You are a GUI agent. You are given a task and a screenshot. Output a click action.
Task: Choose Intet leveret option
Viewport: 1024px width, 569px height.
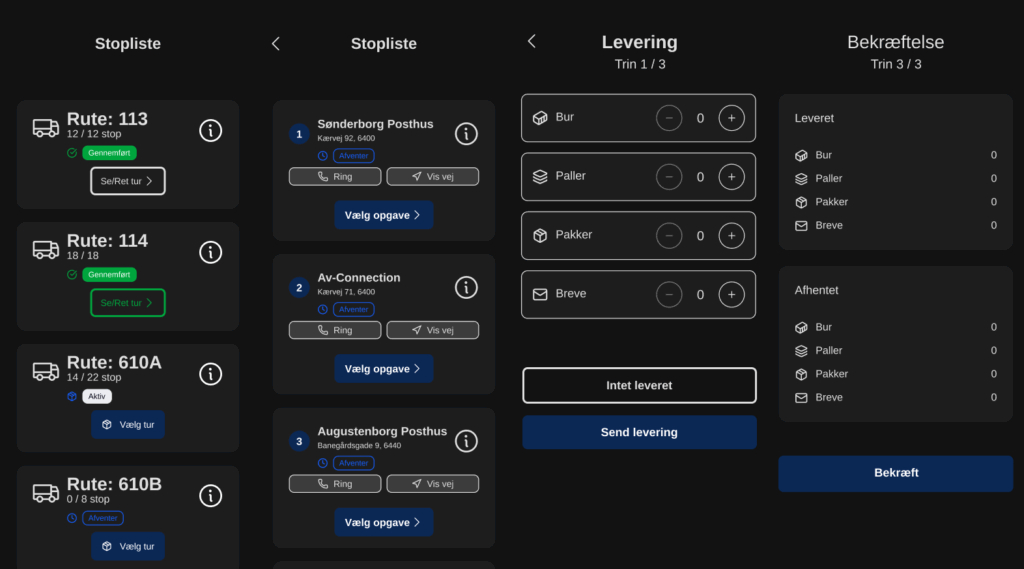[639, 385]
